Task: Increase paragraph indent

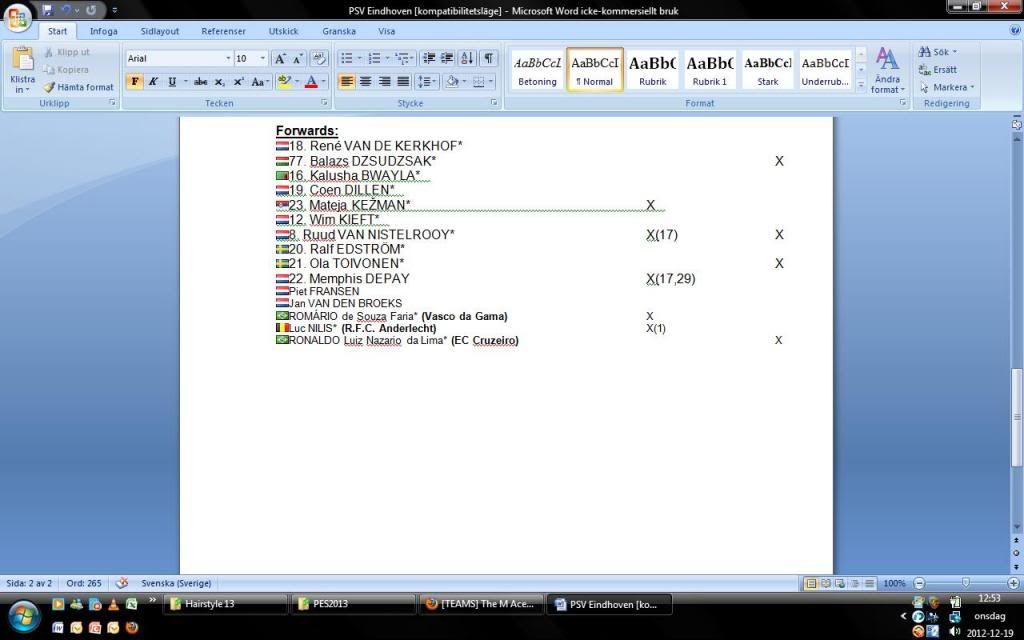Action: [447, 59]
